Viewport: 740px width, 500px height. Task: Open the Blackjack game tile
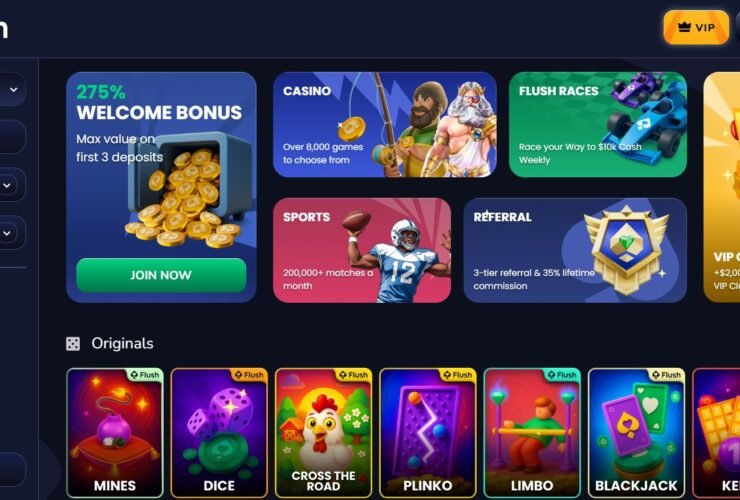click(x=636, y=433)
